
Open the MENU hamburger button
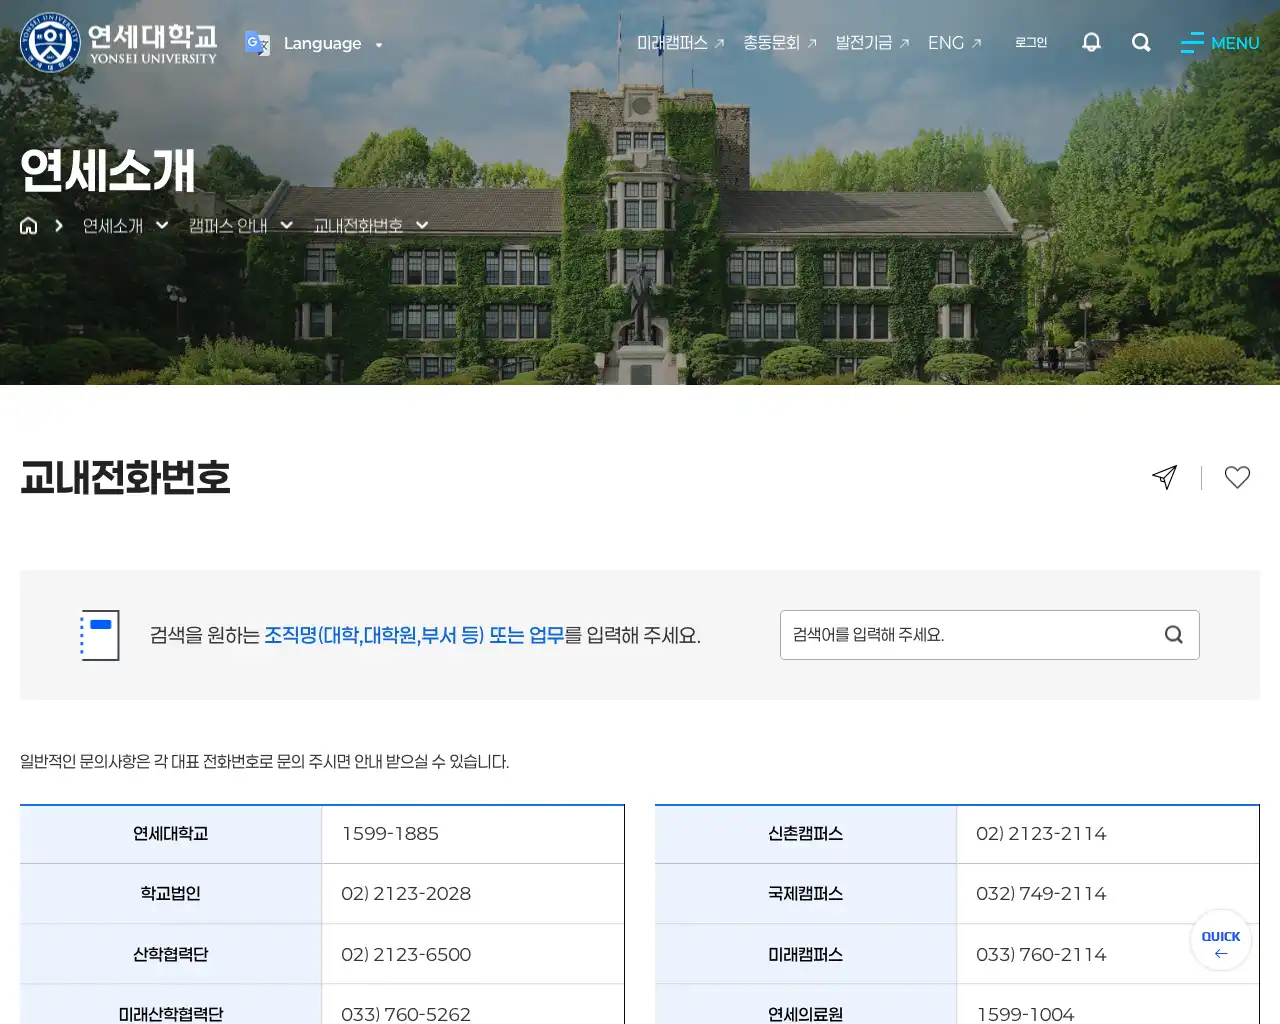[x=1220, y=43]
